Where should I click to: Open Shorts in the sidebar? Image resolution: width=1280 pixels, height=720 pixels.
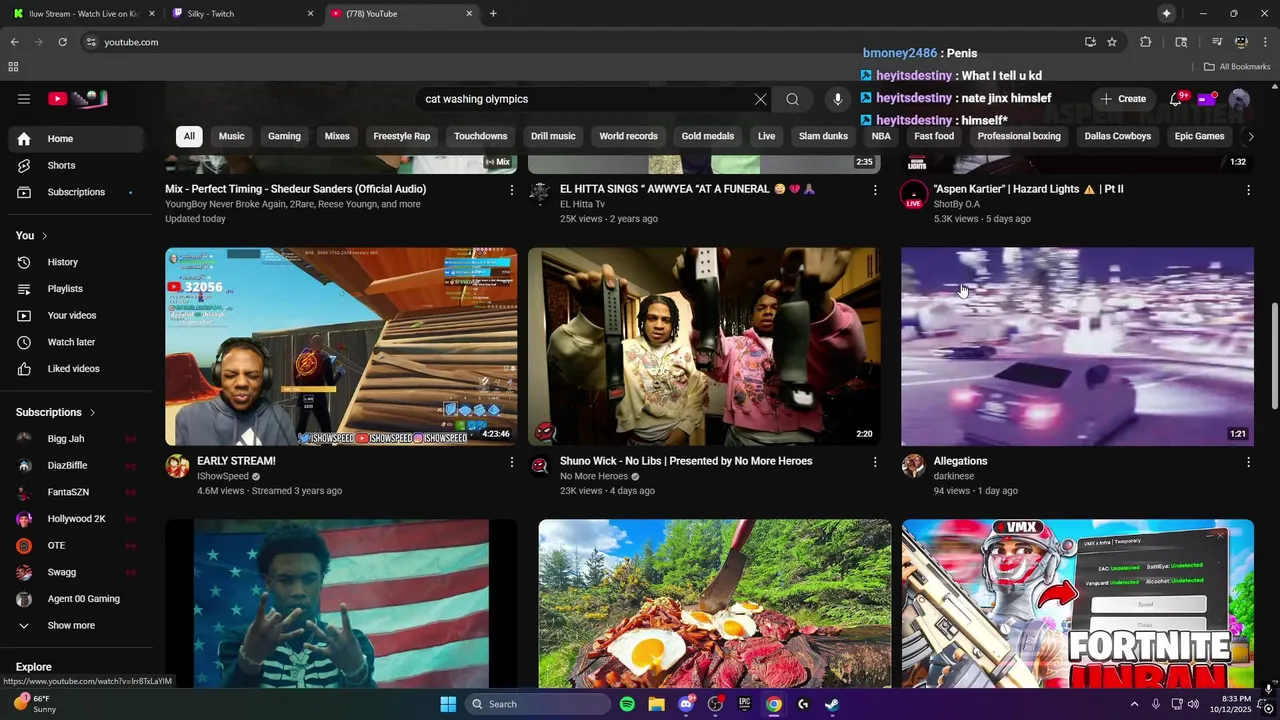point(75,165)
